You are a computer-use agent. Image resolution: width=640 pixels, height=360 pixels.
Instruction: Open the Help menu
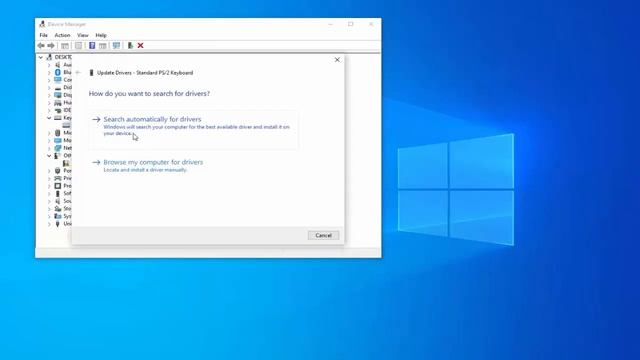coord(101,36)
